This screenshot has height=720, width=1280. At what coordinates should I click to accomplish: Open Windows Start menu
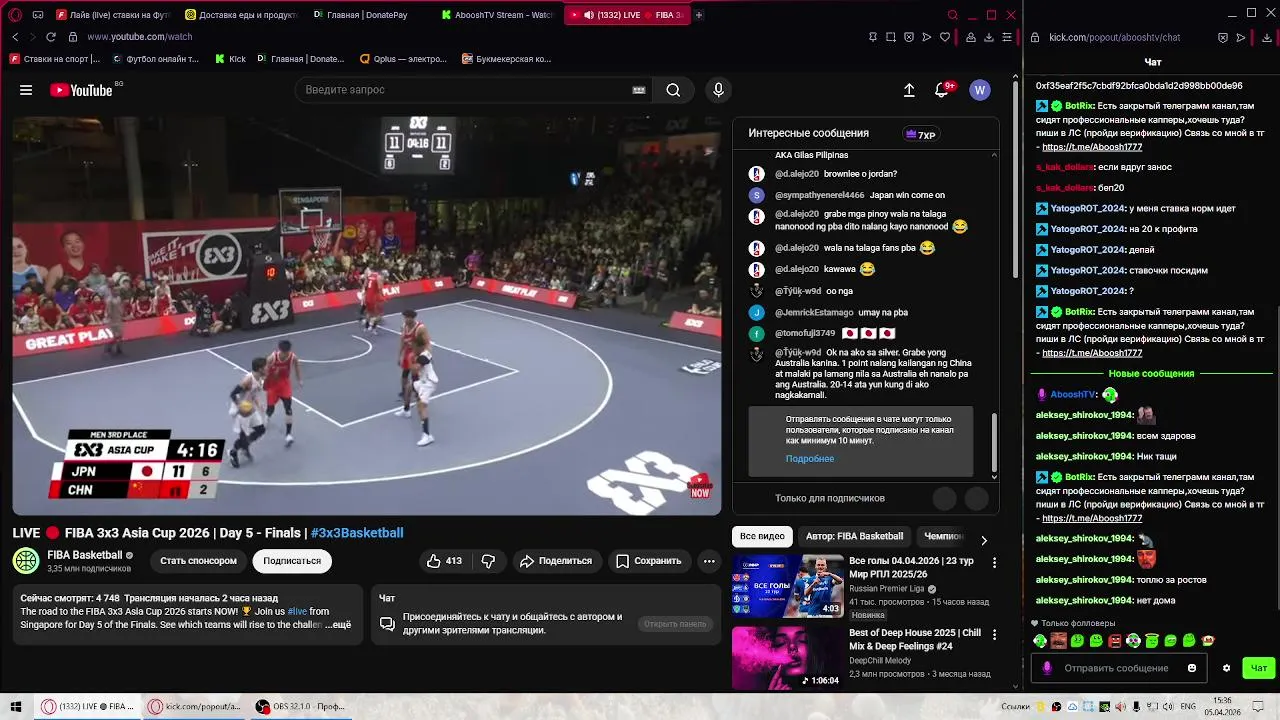tap(16, 707)
